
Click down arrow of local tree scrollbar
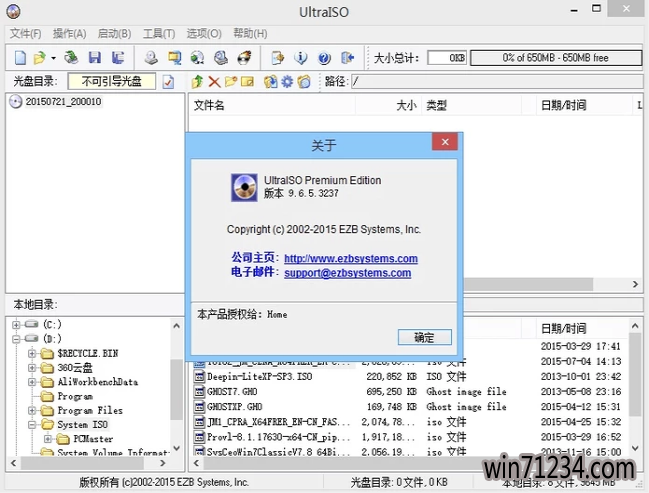point(177,448)
